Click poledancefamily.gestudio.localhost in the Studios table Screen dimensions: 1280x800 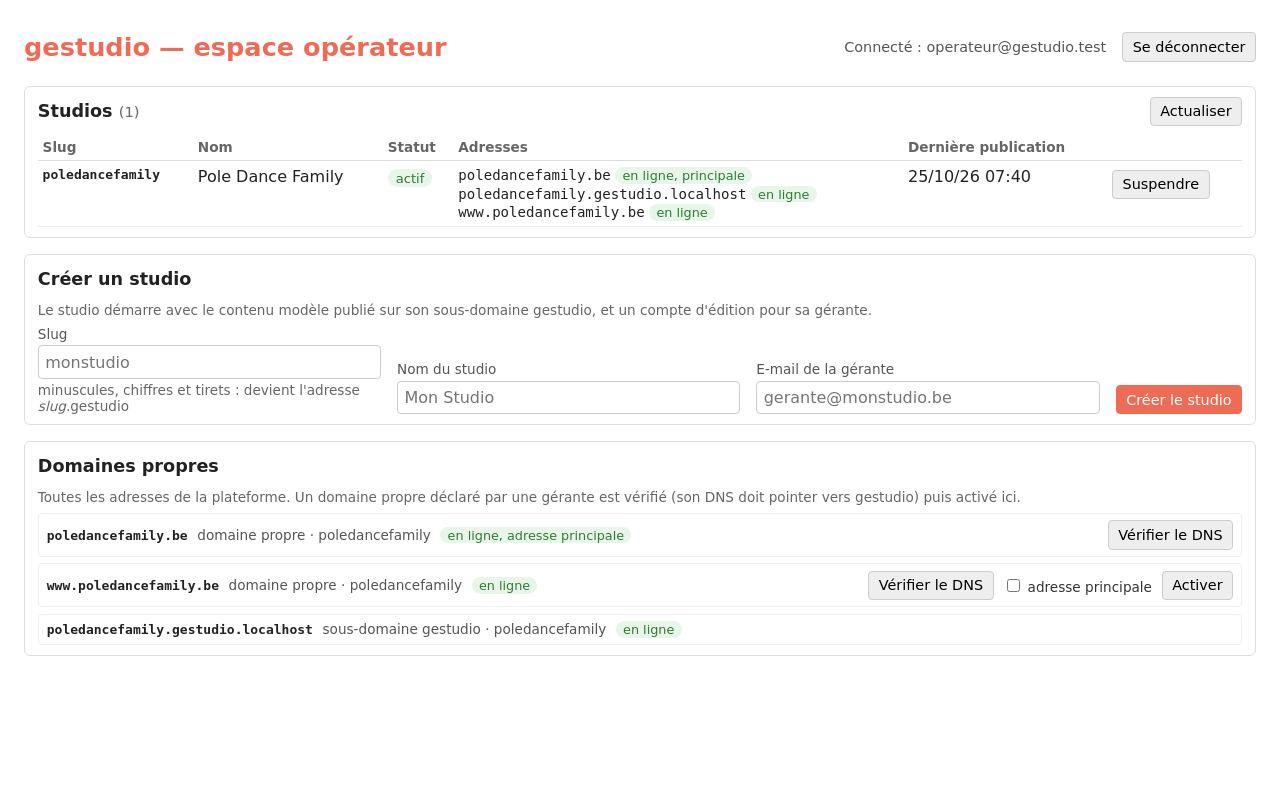click(602, 194)
